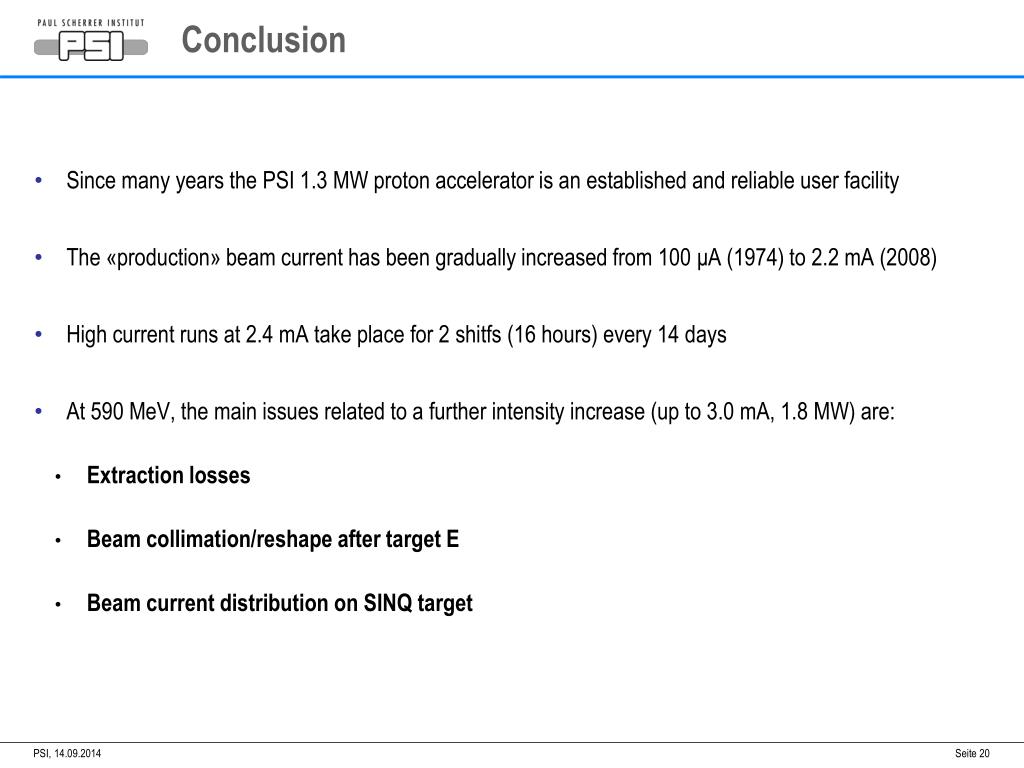This screenshot has height=768, width=1024.
Task: Click the «production» beam current sentence
Action: (502, 258)
